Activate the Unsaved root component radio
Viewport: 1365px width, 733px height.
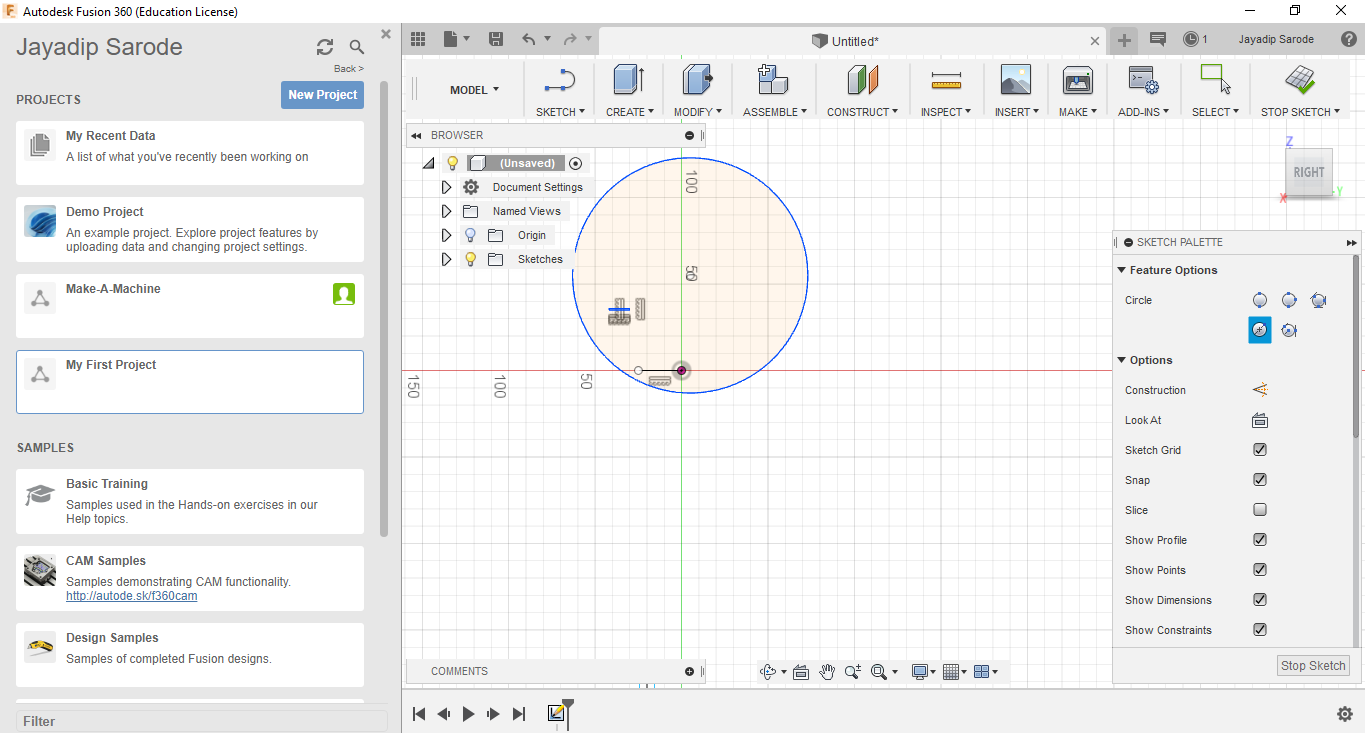[x=575, y=163]
